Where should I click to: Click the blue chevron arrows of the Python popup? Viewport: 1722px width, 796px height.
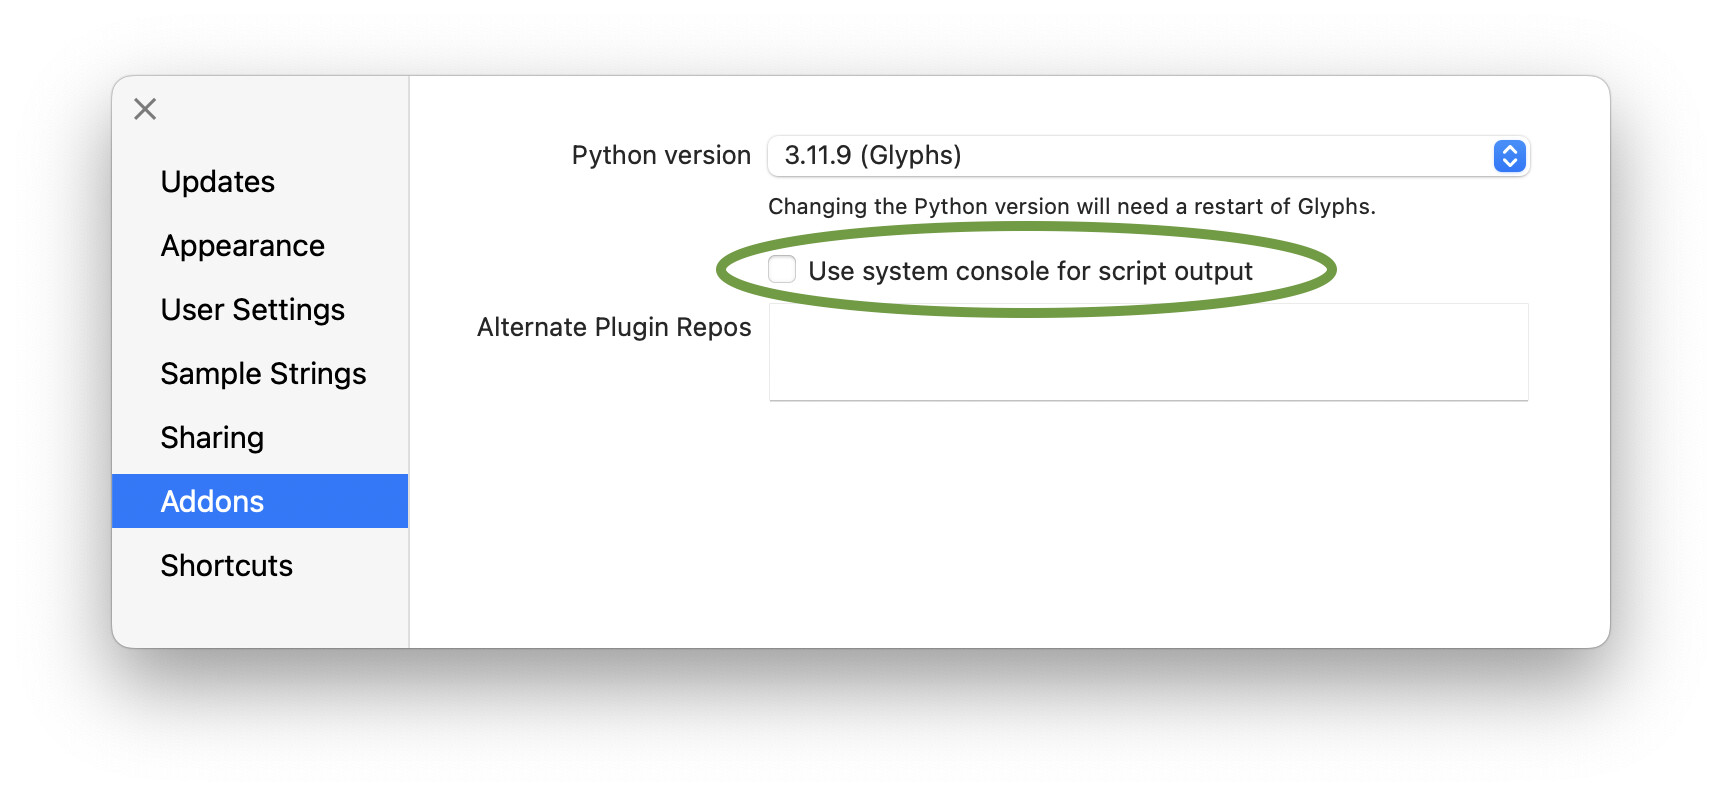[x=1509, y=156]
